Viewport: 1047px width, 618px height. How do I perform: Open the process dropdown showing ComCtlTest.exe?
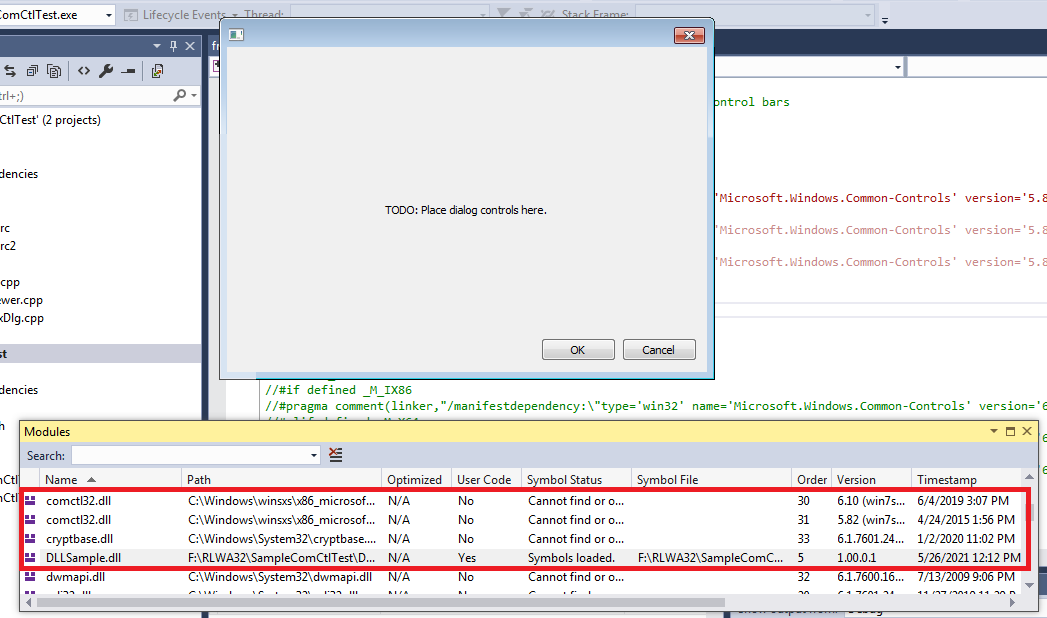pos(108,15)
